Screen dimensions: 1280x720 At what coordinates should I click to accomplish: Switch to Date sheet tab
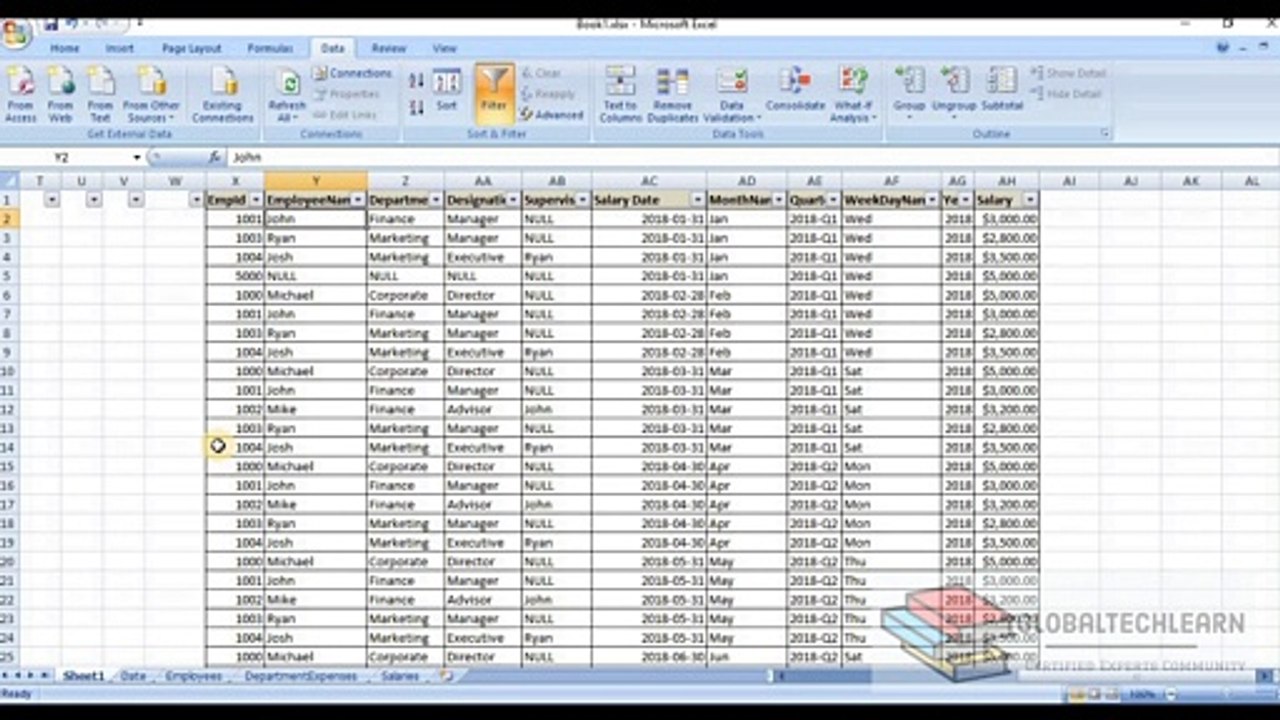pyautogui.click(x=133, y=676)
